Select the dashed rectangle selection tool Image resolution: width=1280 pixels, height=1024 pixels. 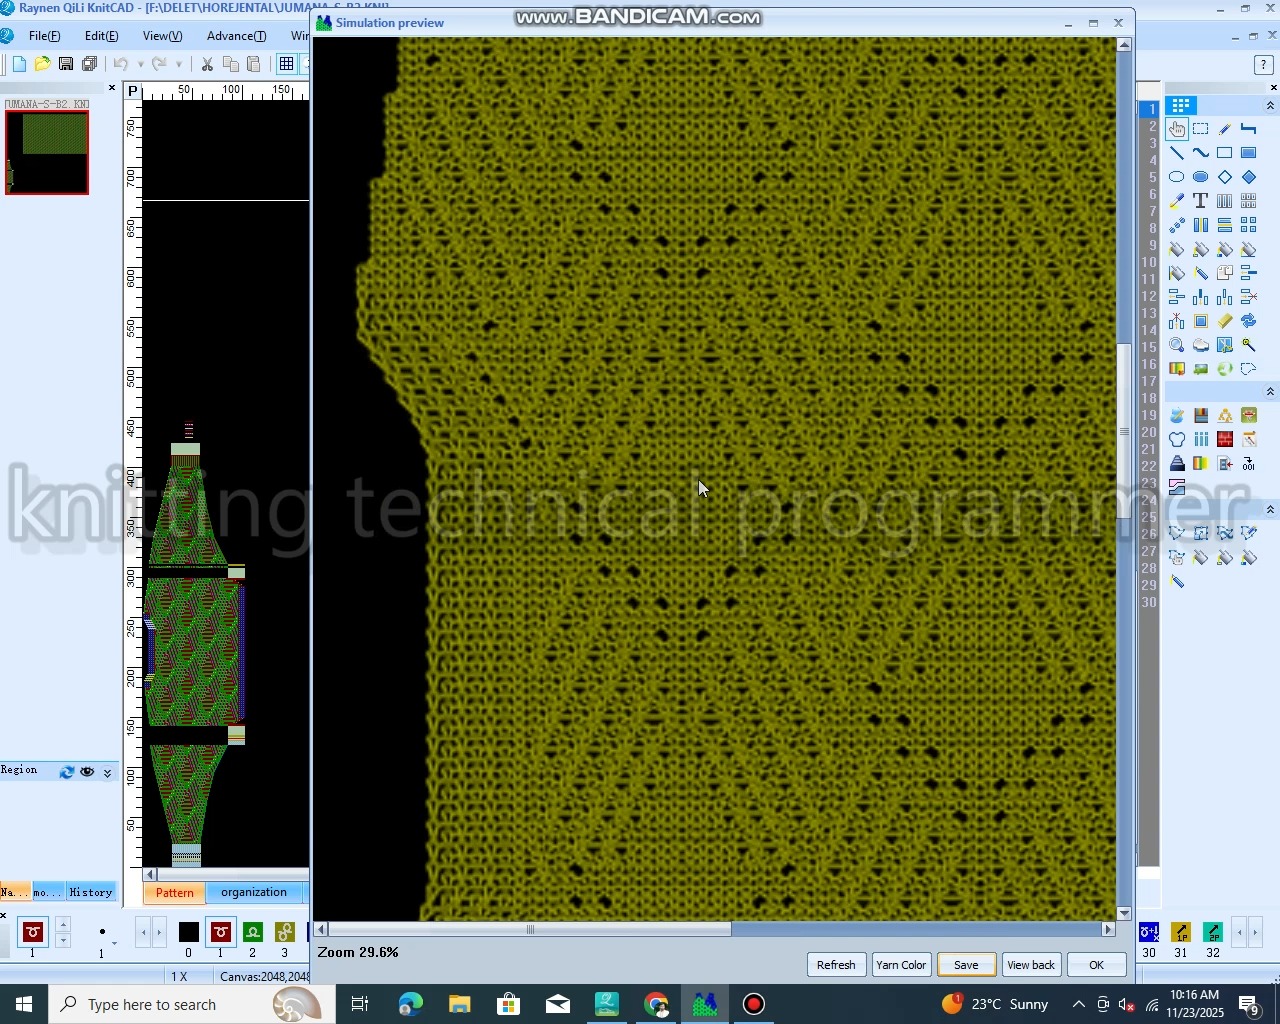click(x=1201, y=129)
